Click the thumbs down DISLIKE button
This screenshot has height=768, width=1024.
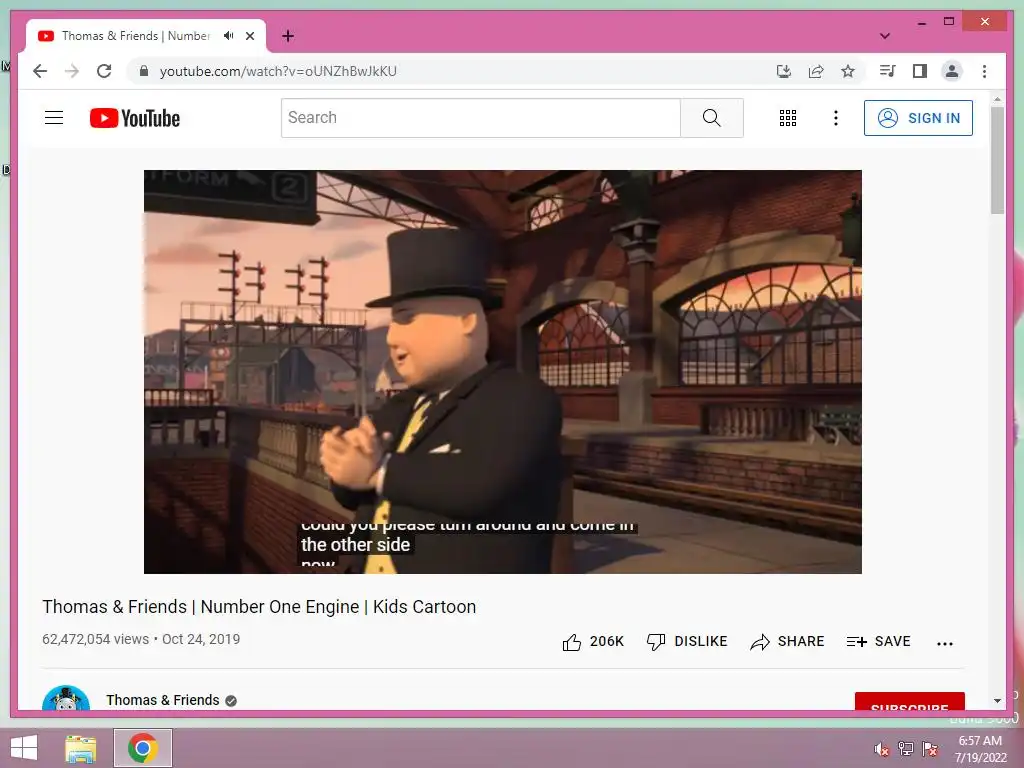pyautogui.click(x=686, y=641)
